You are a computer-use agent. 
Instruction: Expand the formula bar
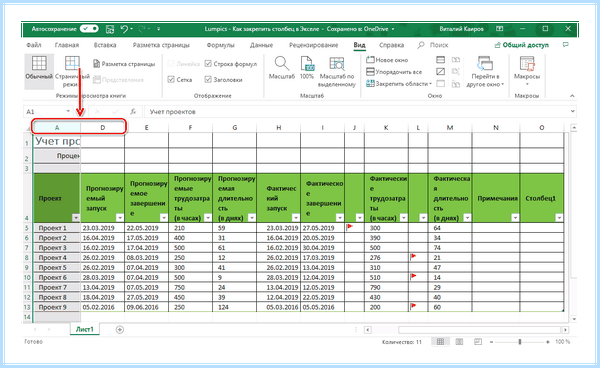[573, 112]
